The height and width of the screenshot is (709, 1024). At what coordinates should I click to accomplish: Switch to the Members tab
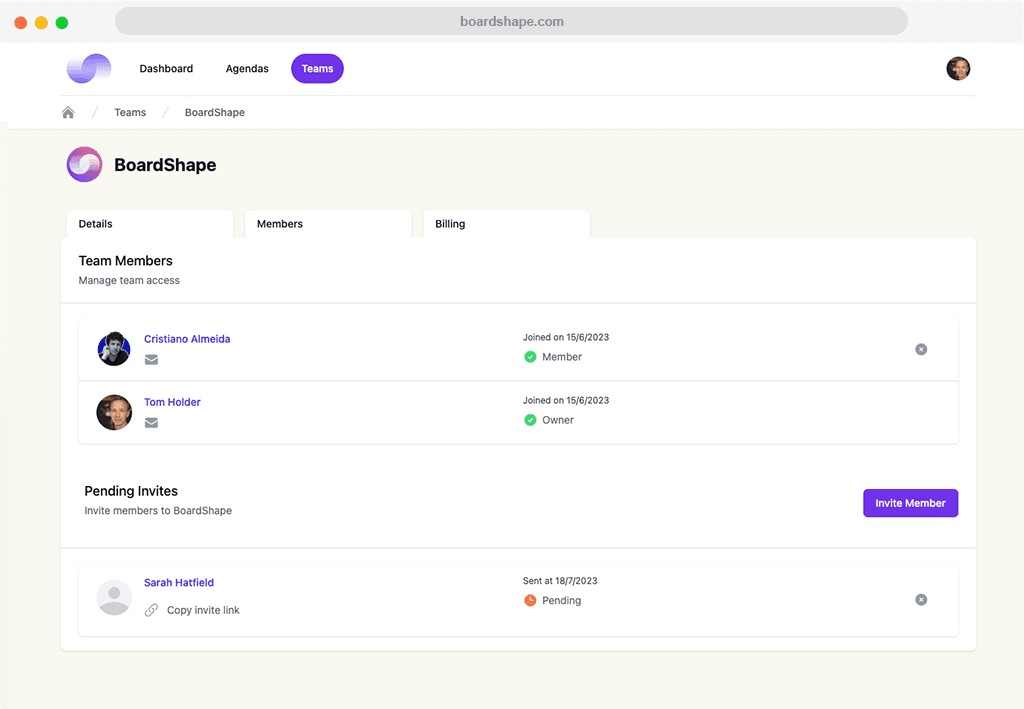[327, 224]
